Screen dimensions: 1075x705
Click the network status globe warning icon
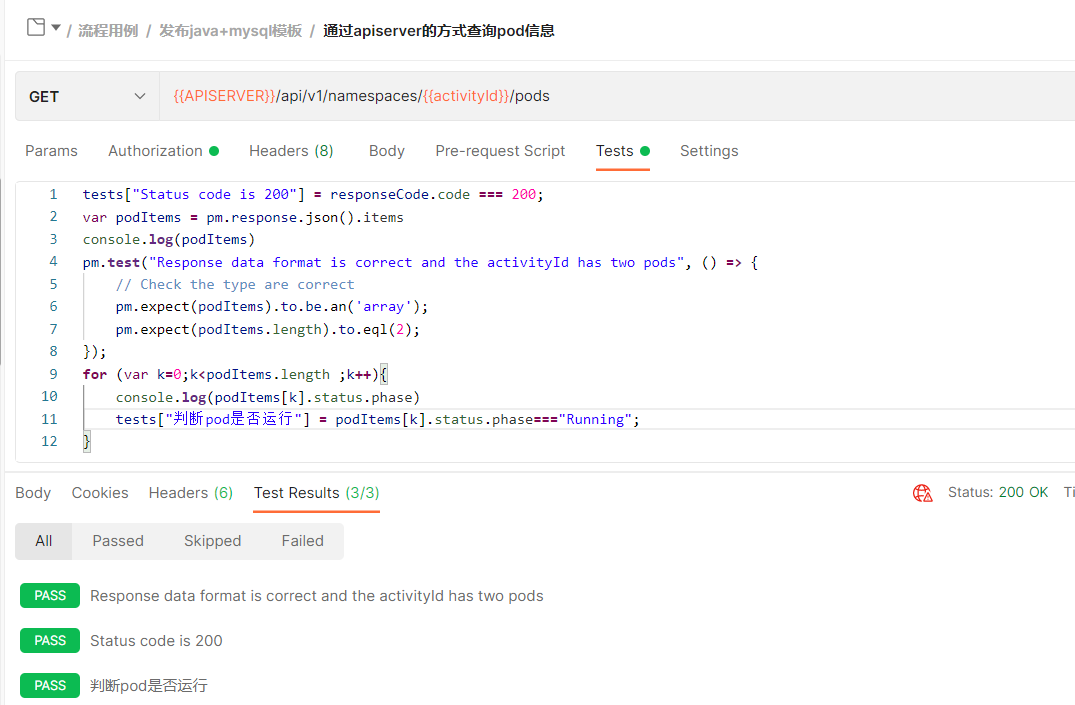[x=922, y=493]
